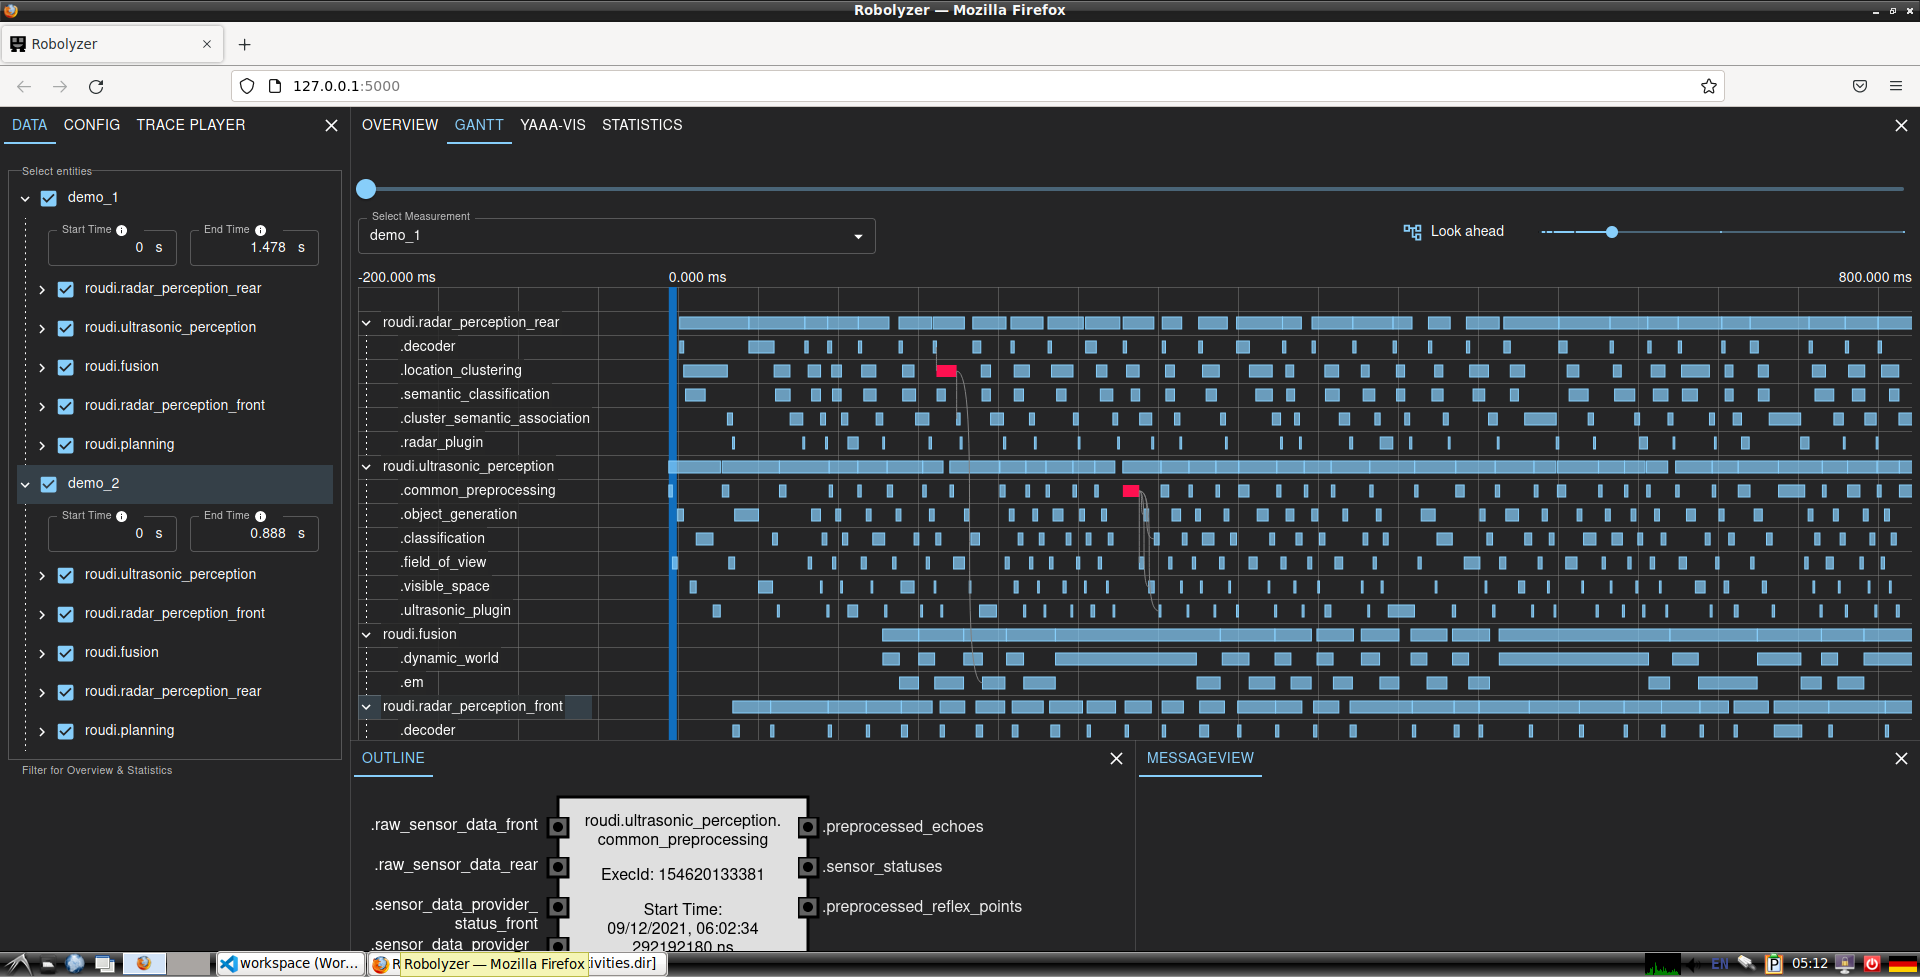Click the Look ahead icon
Image resolution: width=1920 pixels, height=977 pixels.
pos(1412,232)
